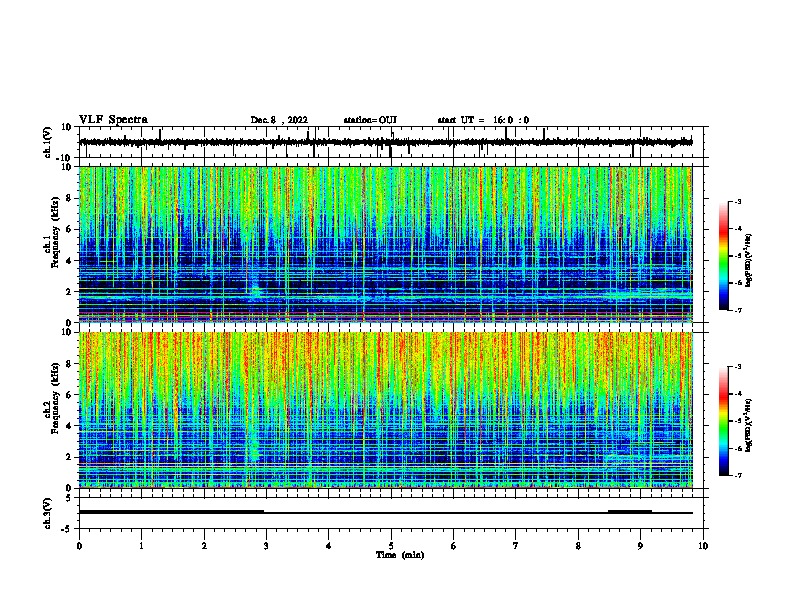This screenshot has width=792, height=612.
Task: Click the "-3" label on ch.1 color bar
Action: [738, 202]
